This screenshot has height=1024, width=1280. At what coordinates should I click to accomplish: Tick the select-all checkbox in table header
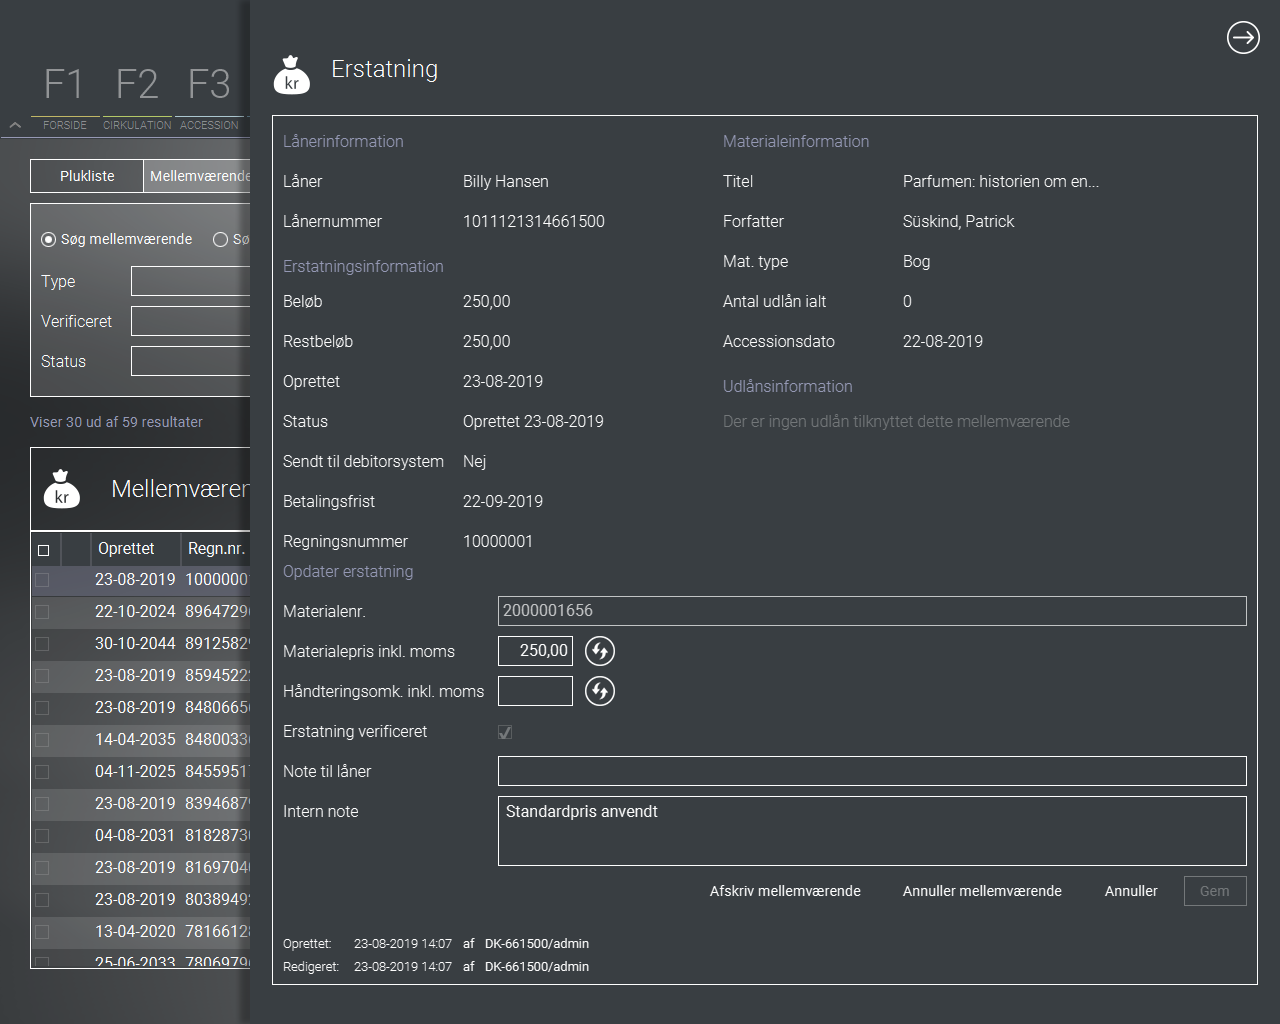[x=43, y=550]
